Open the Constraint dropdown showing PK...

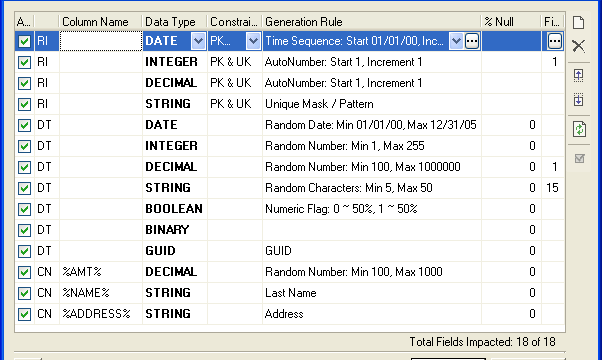point(253,41)
